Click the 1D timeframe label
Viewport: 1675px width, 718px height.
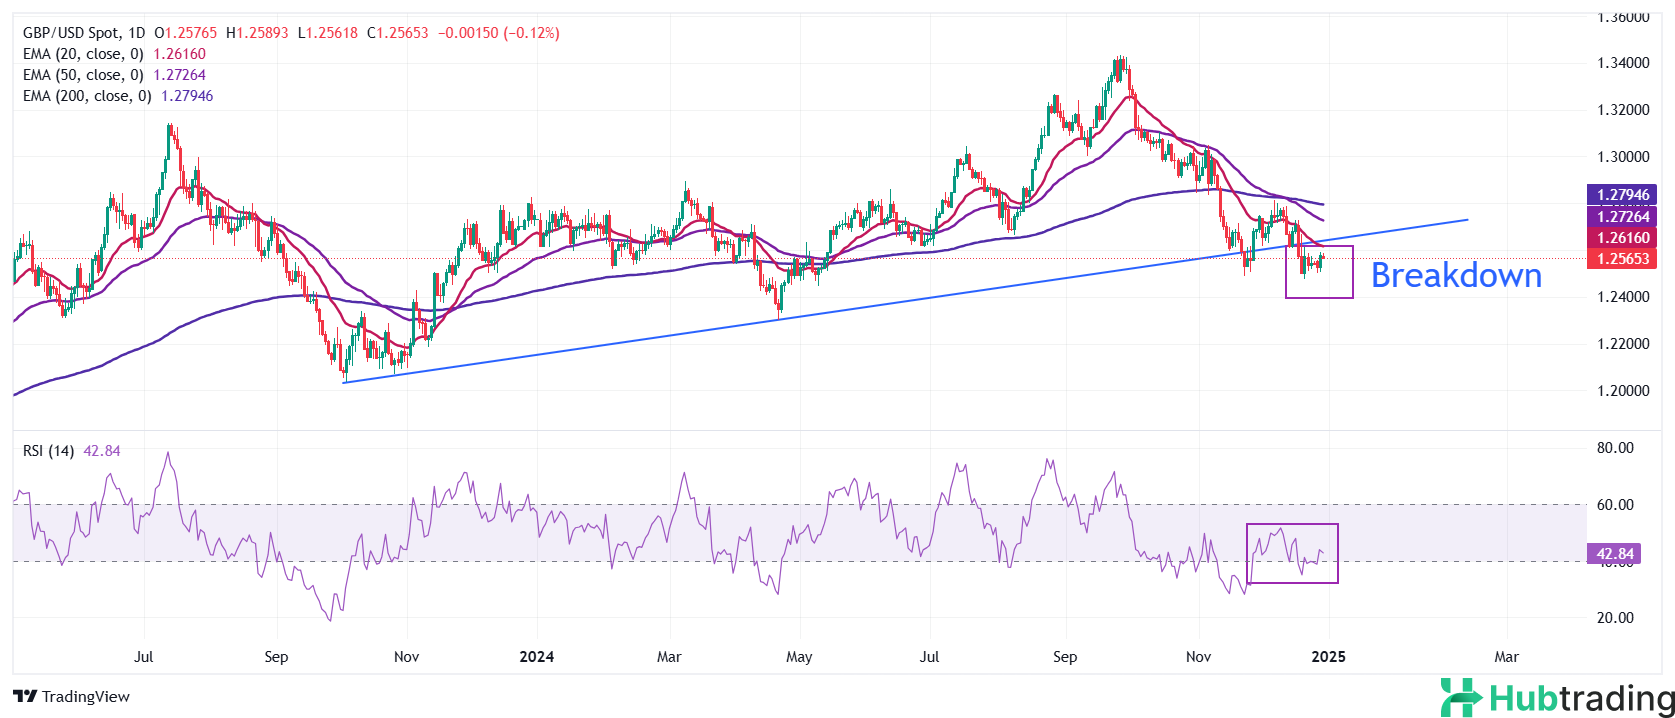coord(136,33)
